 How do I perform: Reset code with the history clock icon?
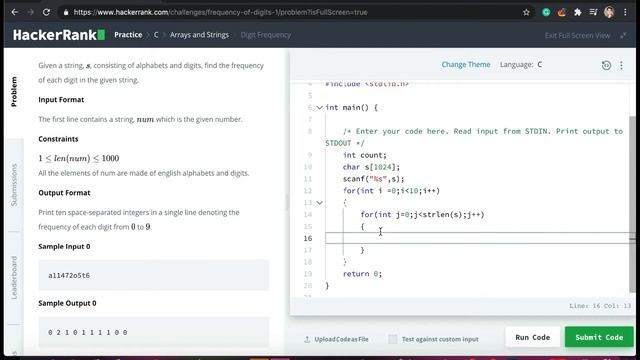[606, 65]
